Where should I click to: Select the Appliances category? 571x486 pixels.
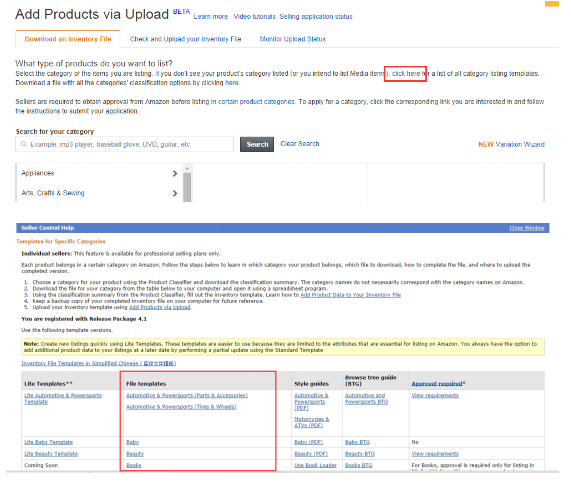tap(38, 173)
